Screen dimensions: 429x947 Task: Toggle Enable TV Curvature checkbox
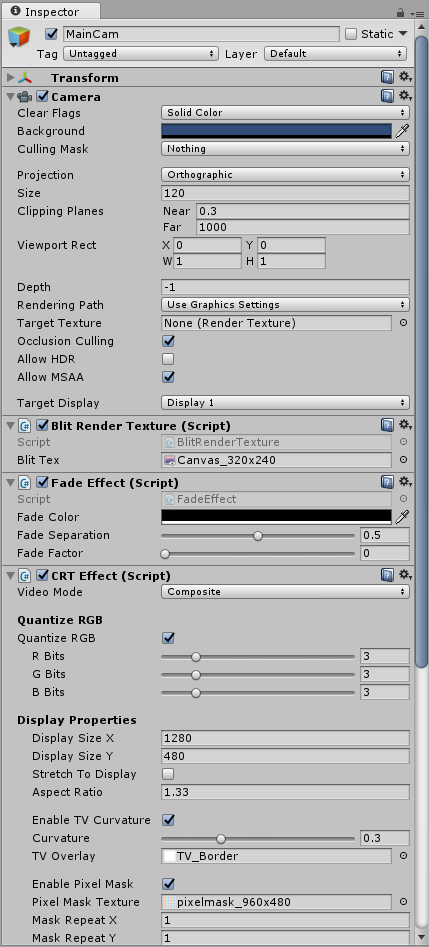pos(169,820)
